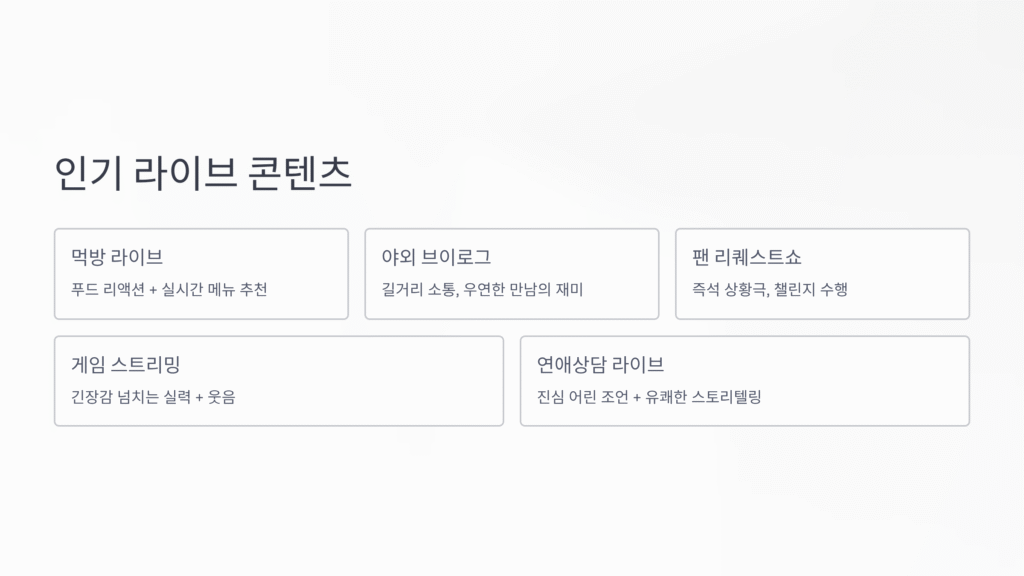Screen dimensions: 1024x576
Task: Select the 연애상담 라이브 card heading
Action: point(600,364)
